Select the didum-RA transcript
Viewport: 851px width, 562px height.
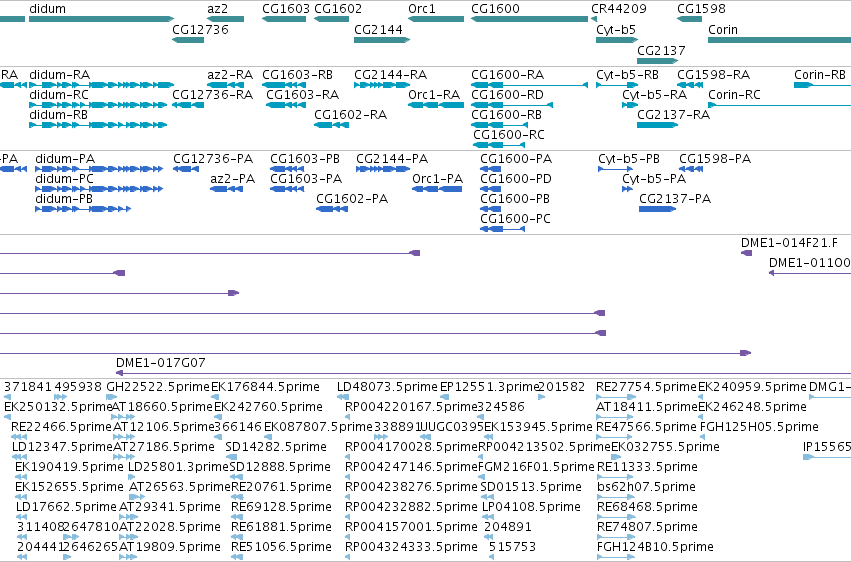pyautogui.click(x=101, y=85)
